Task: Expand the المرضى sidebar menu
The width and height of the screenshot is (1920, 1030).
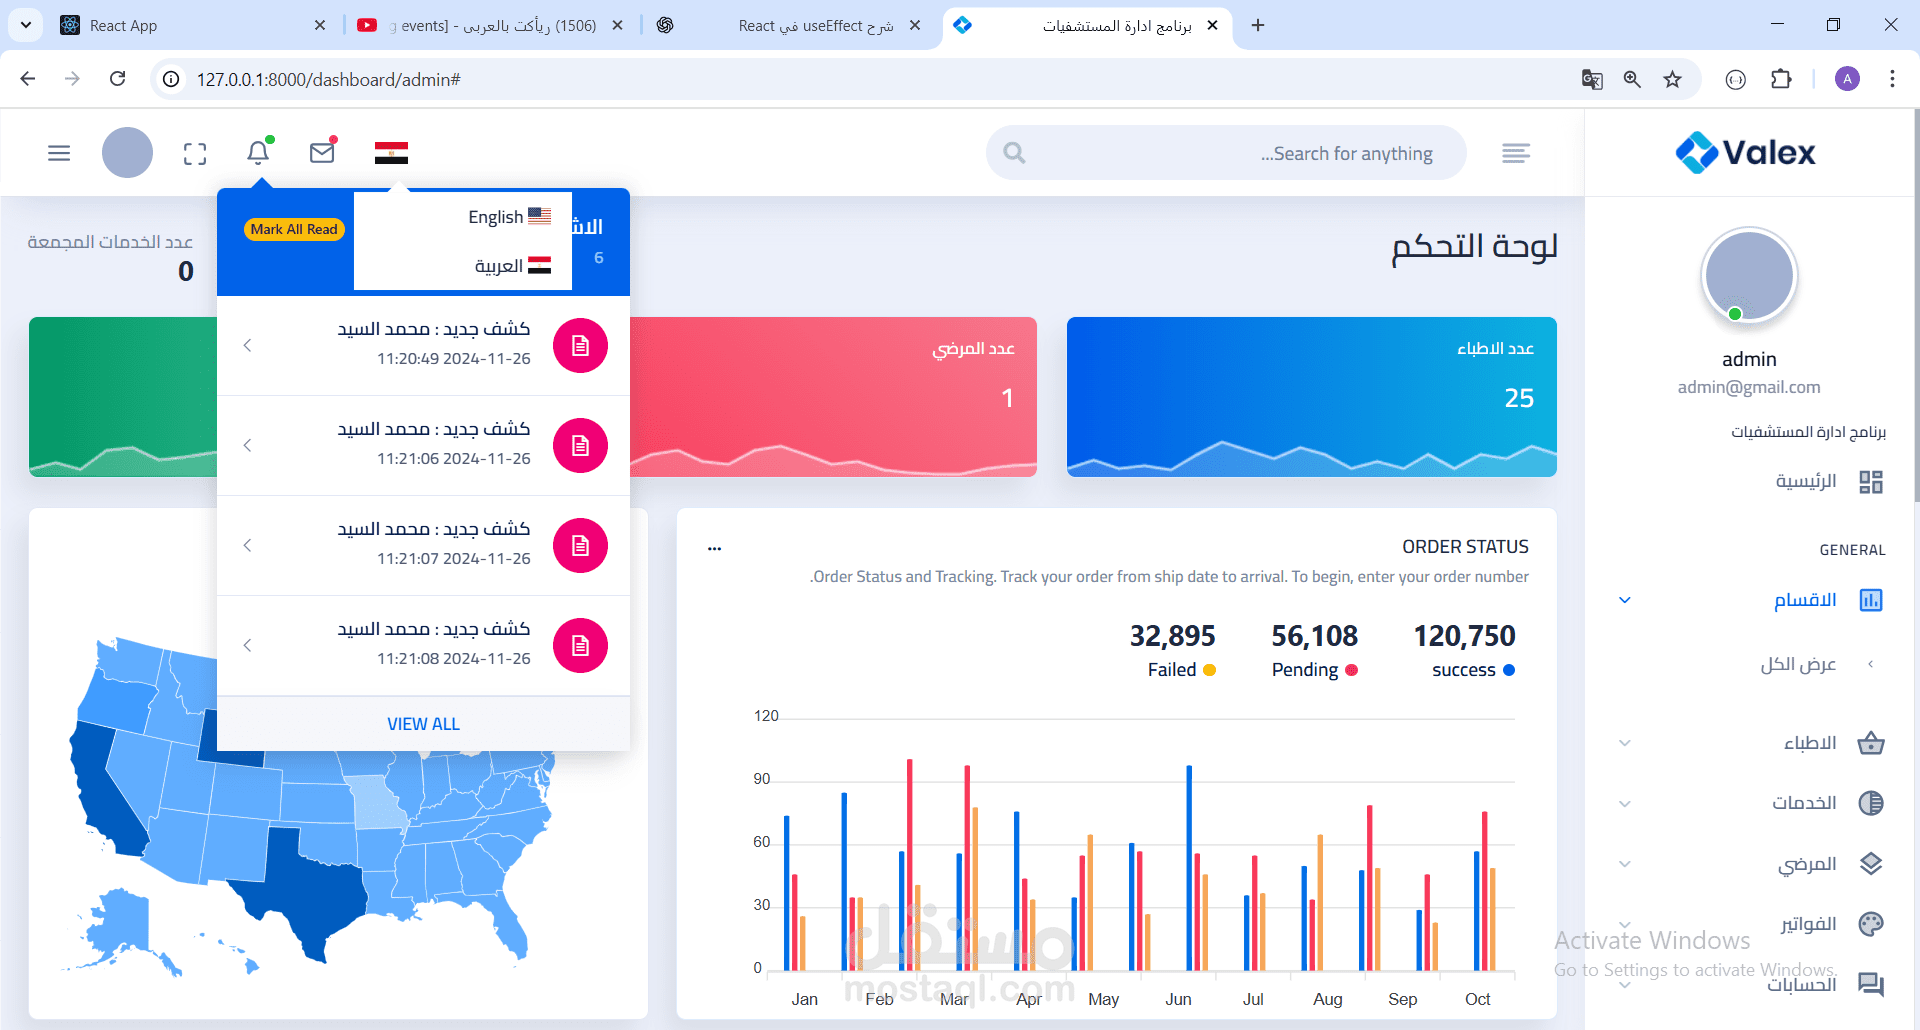Action: click(1750, 864)
